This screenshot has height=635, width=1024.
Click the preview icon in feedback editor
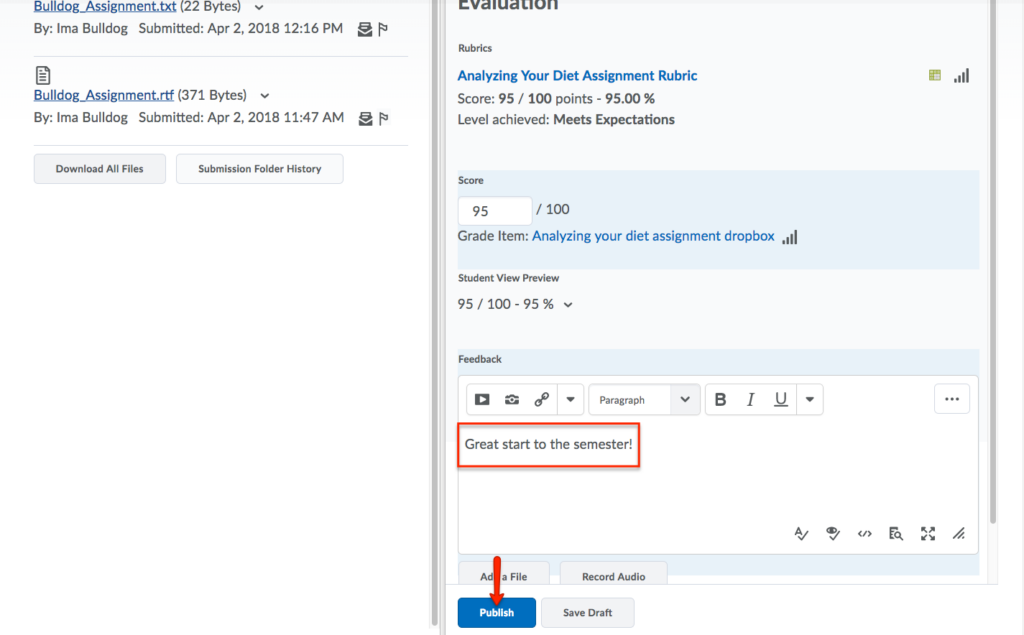coord(896,534)
